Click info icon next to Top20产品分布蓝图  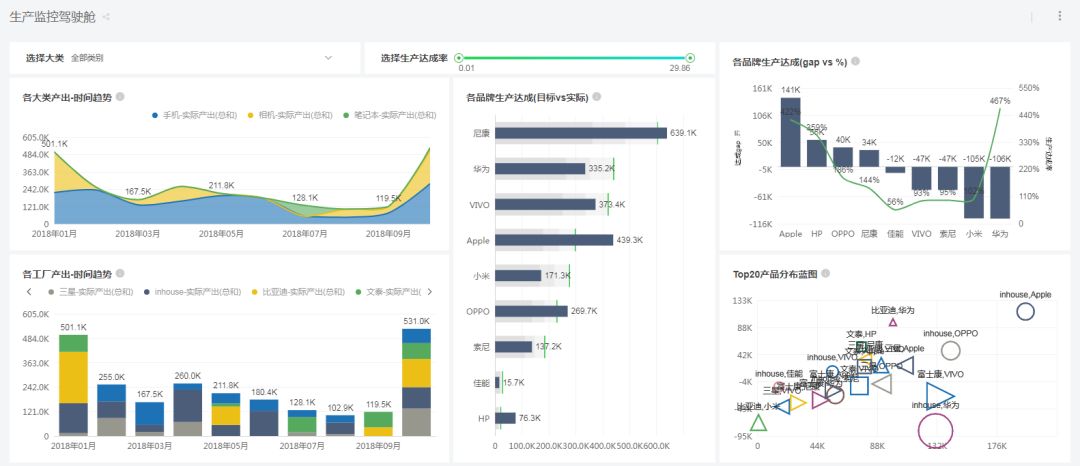tap(825, 273)
